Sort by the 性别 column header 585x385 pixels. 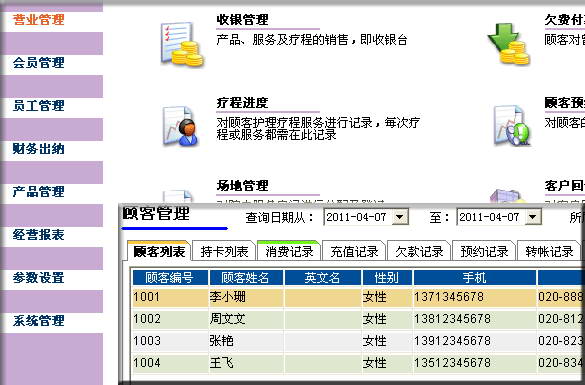click(387, 278)
